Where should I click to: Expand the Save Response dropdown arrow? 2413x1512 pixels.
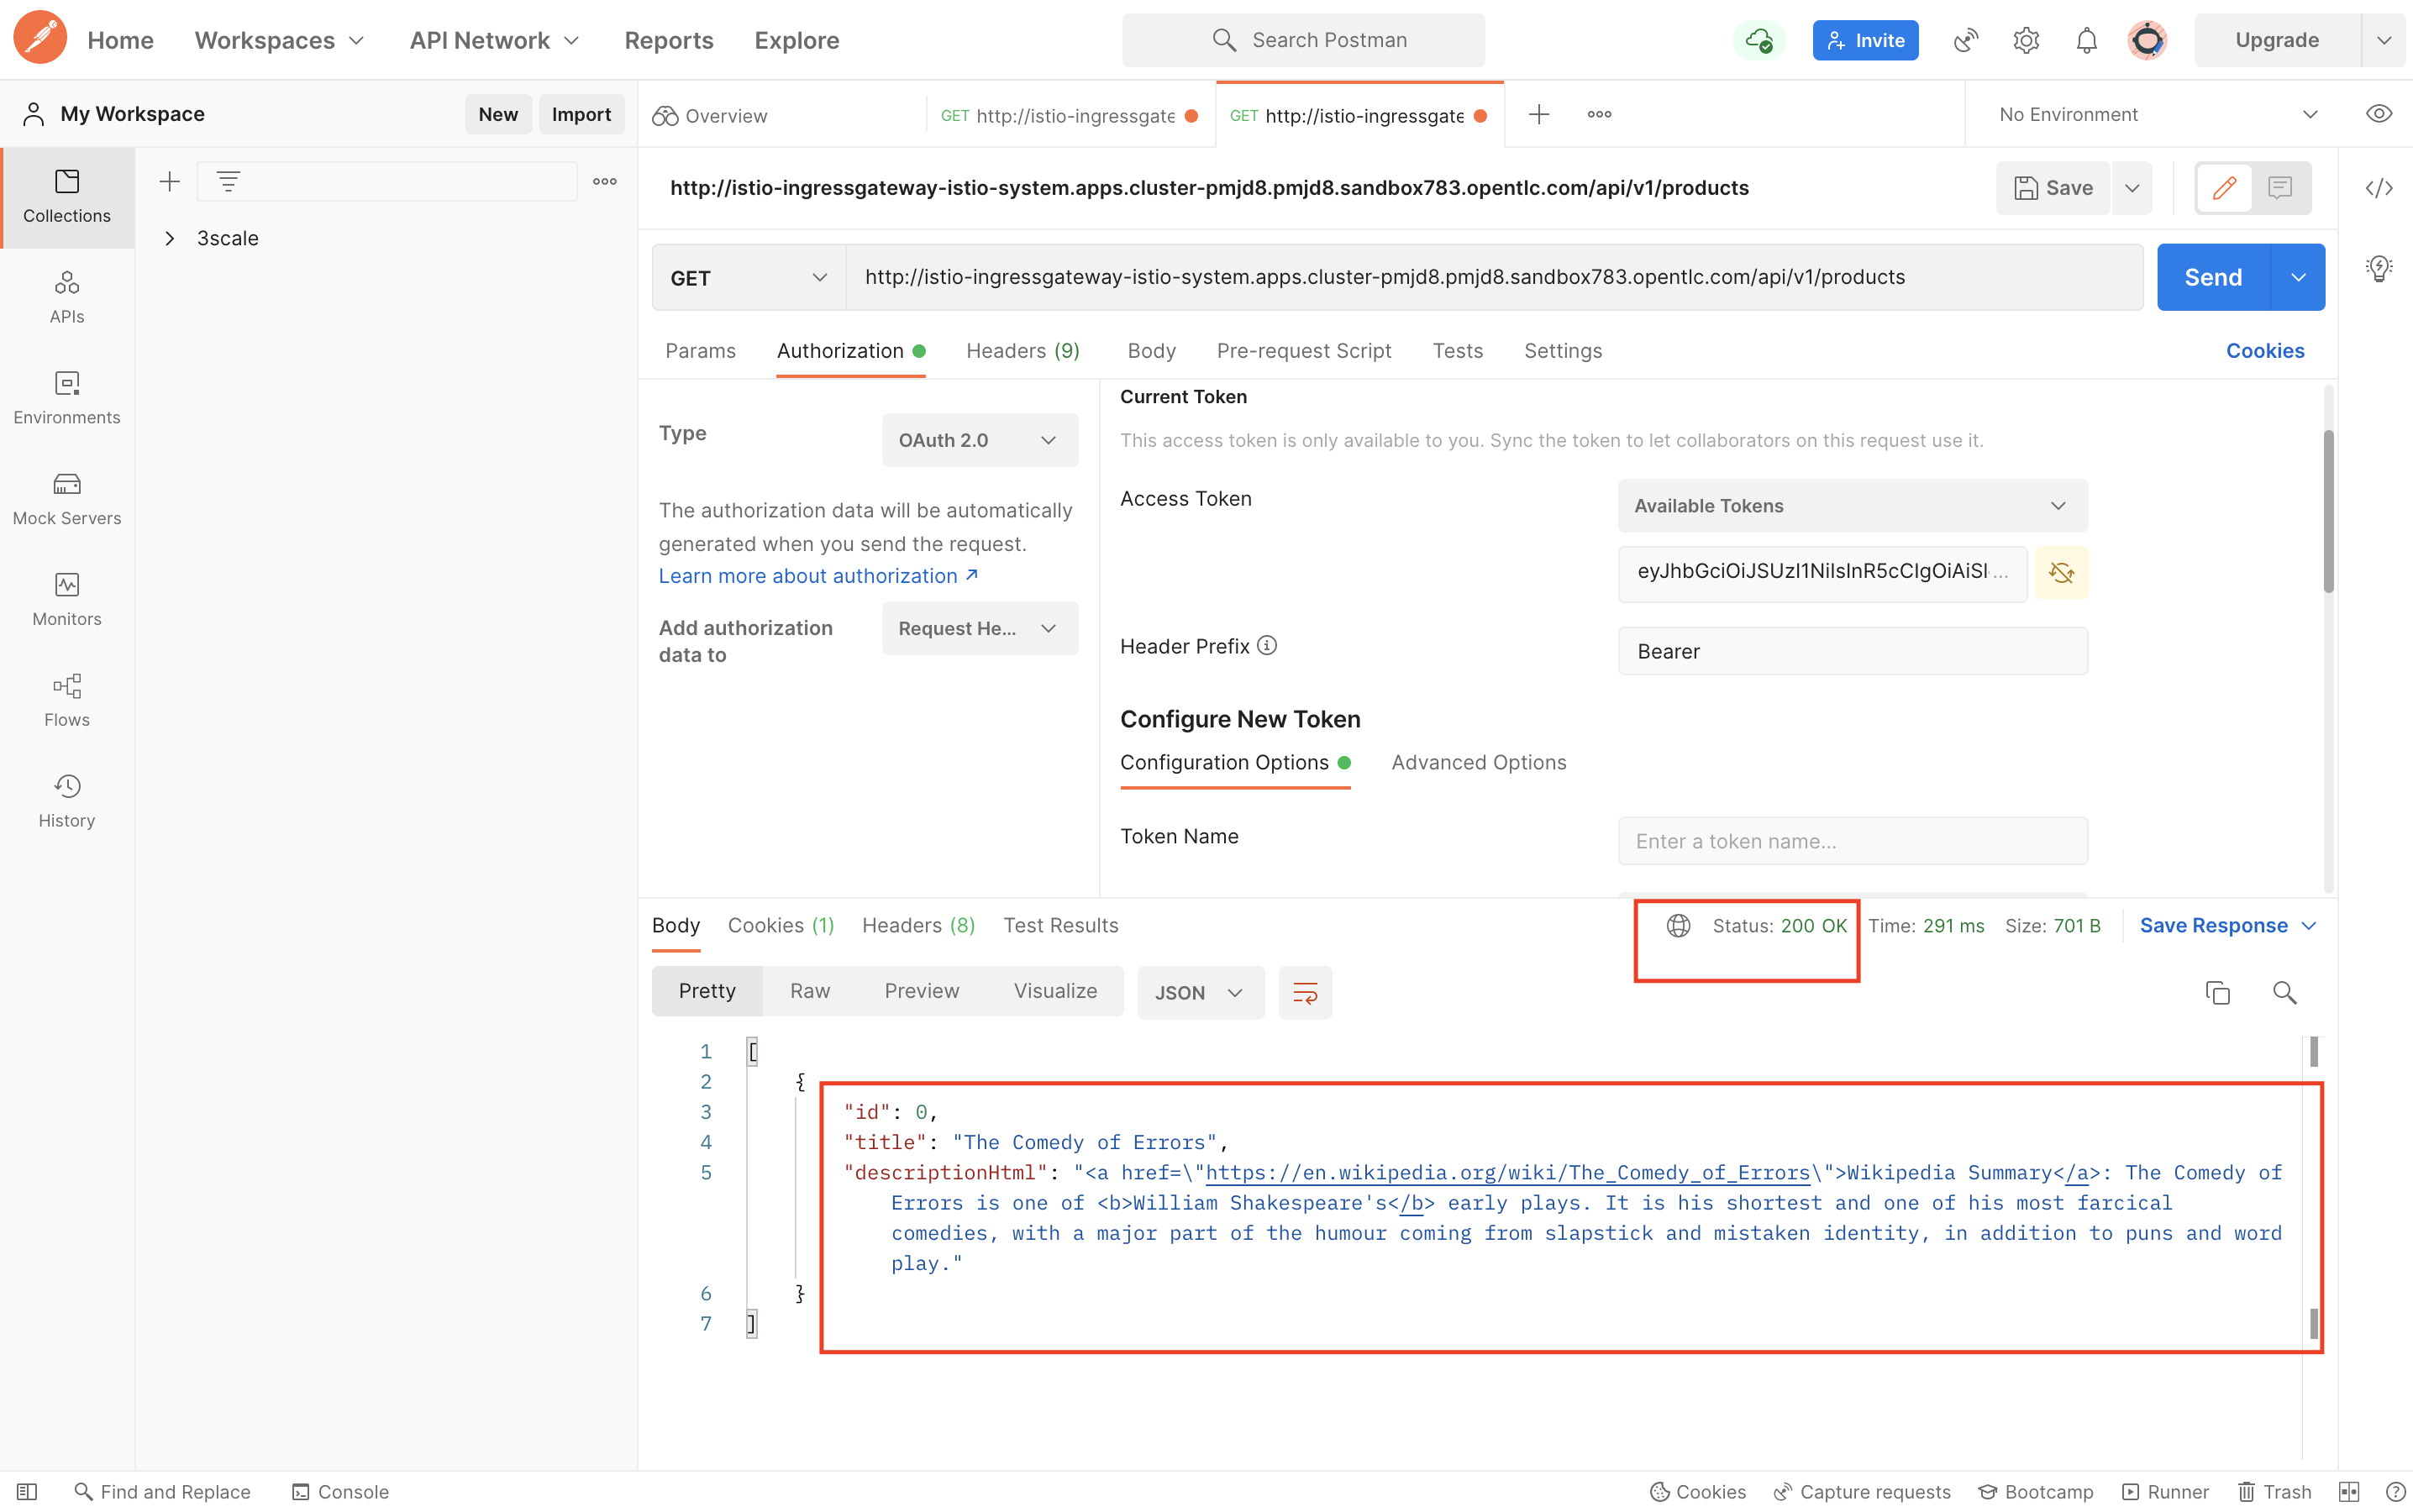pos(2309,925)
